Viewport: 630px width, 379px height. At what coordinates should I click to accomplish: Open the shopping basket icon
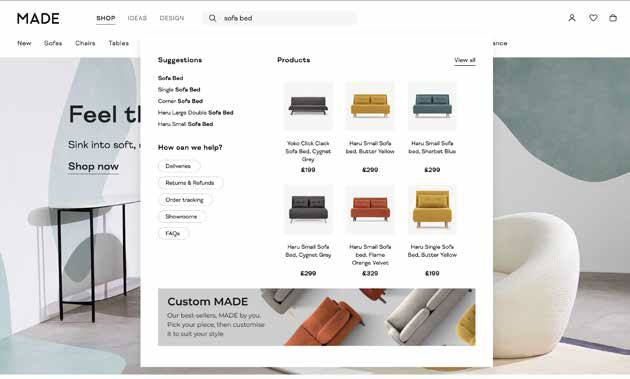pyautogui.click(x=613, y=18)
